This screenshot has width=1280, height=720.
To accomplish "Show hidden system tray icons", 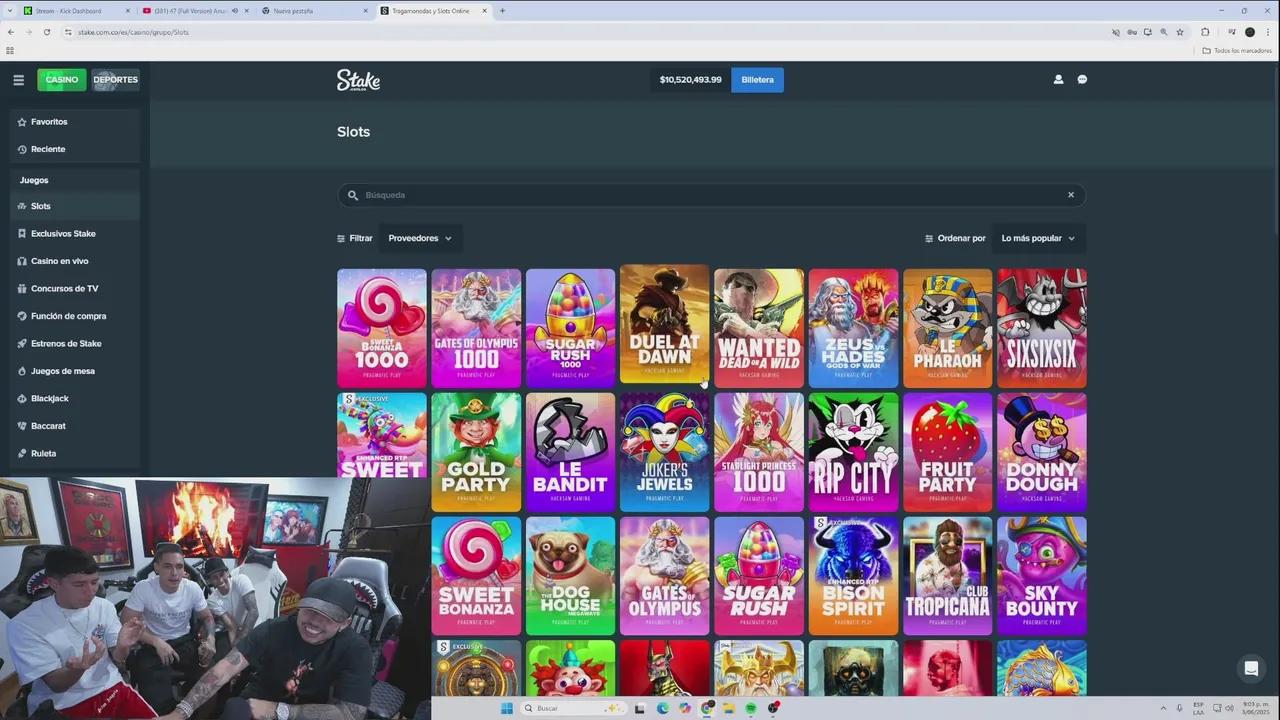I will tap(1163, 708).
